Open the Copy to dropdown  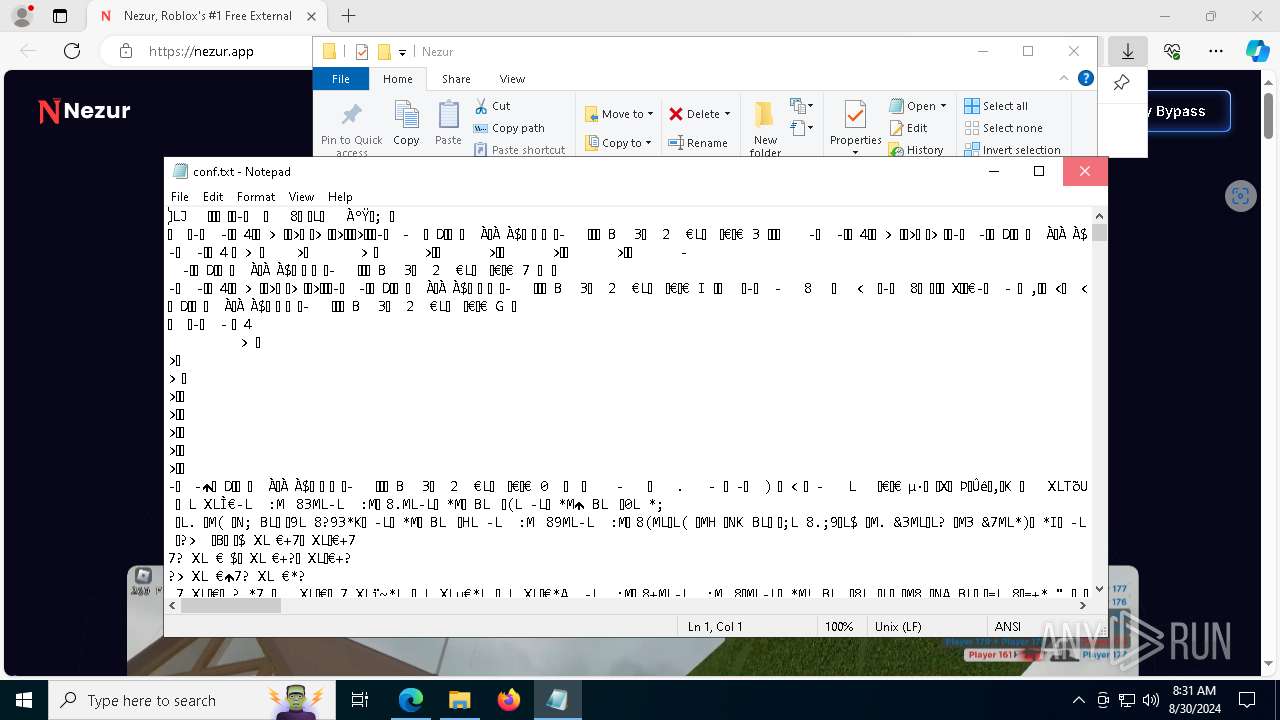tap(619, 143)
